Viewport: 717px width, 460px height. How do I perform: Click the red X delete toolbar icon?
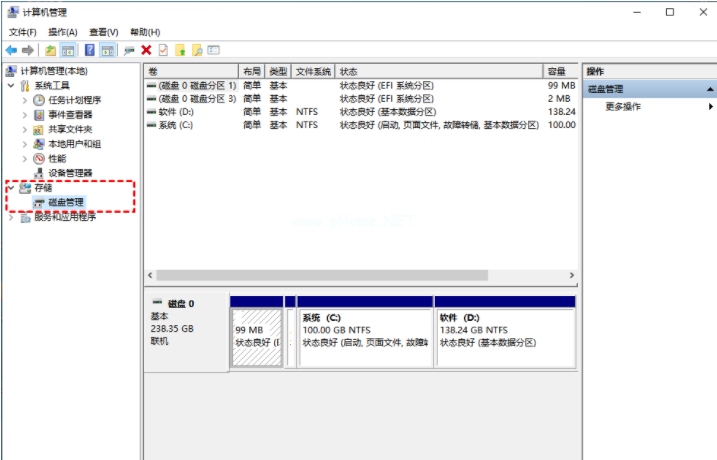pos(146,50)
